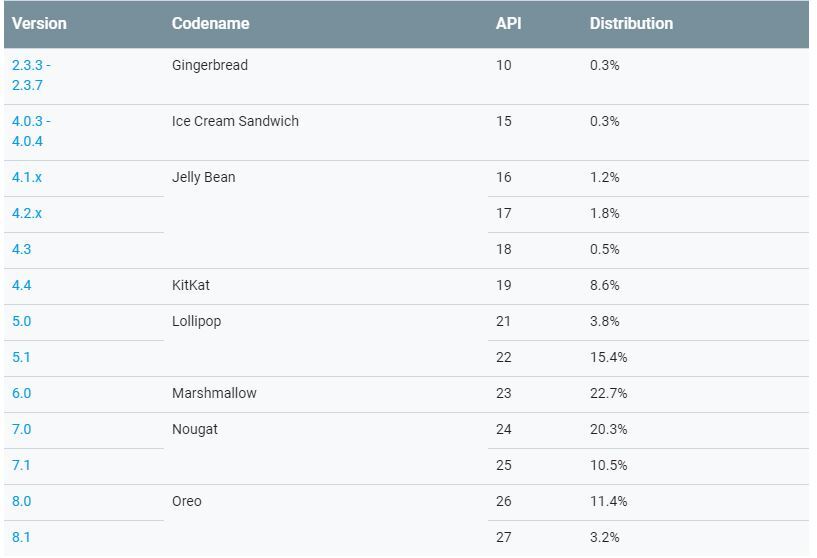Click the Codename column header
Image resolution: width=817 pixels, height=558 pixels.
click(x=210, y=23)
